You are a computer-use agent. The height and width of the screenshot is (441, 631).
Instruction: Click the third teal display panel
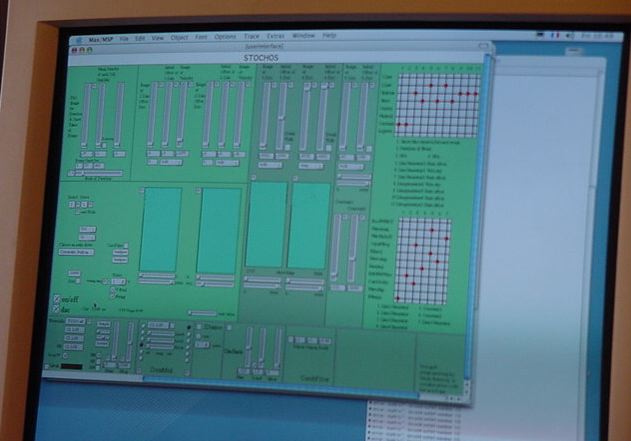(x=266, y=224)
